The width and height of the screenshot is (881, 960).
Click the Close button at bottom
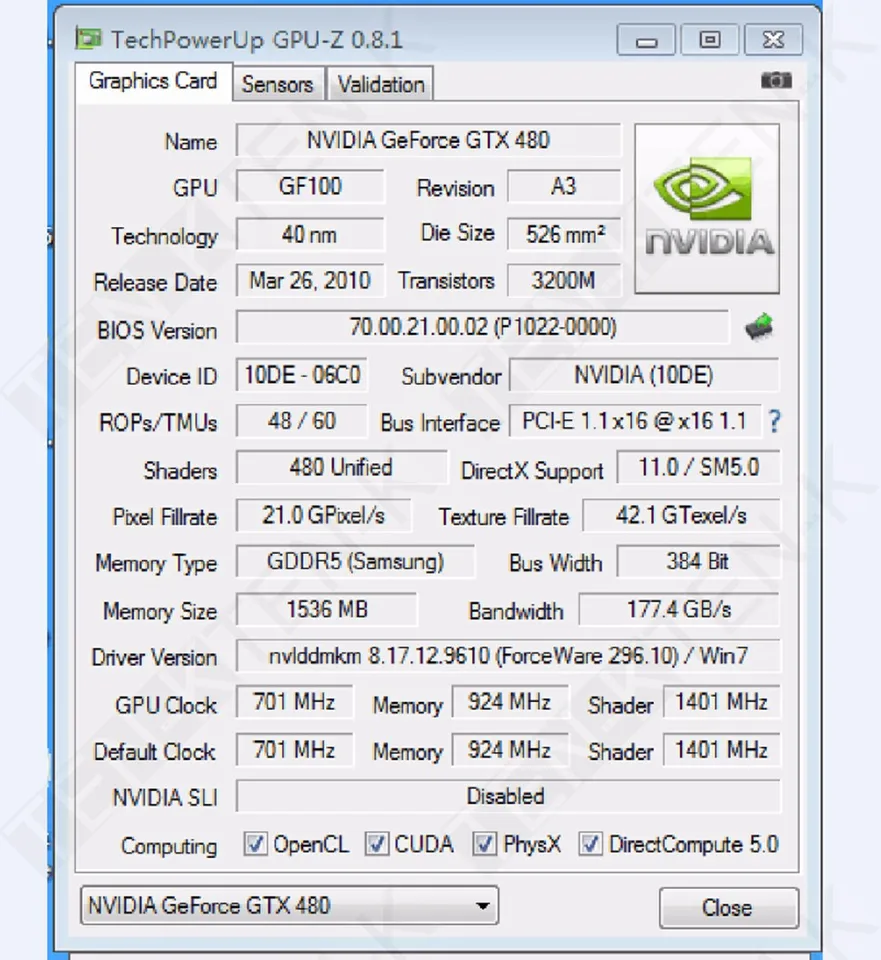coord(729,907)
